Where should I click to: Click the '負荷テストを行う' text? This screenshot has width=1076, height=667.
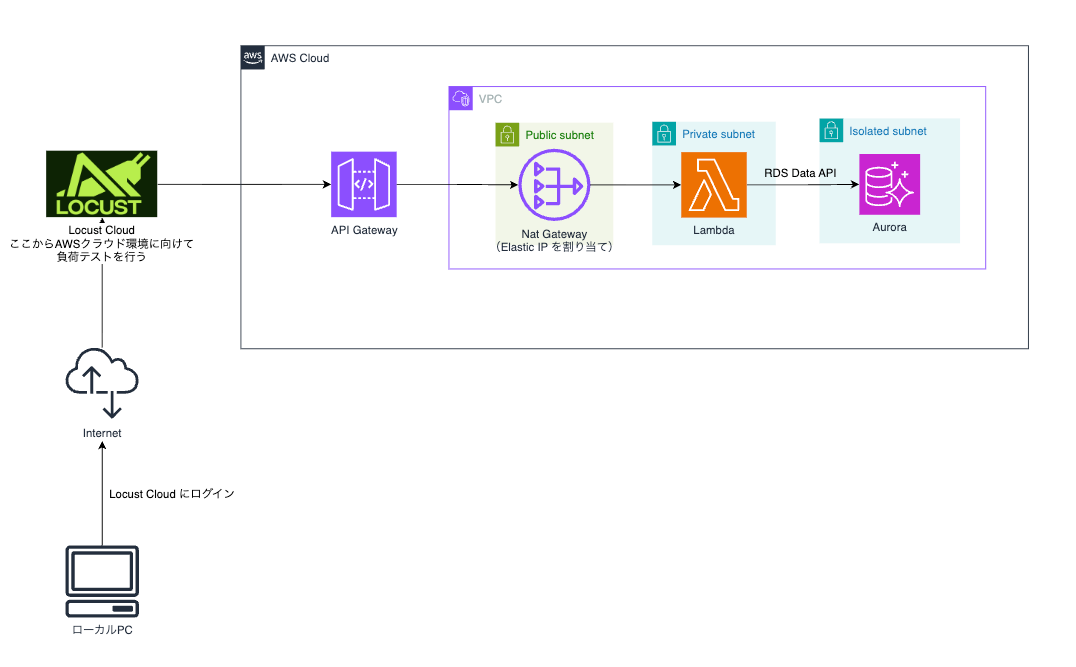click(x=102, y=257)
